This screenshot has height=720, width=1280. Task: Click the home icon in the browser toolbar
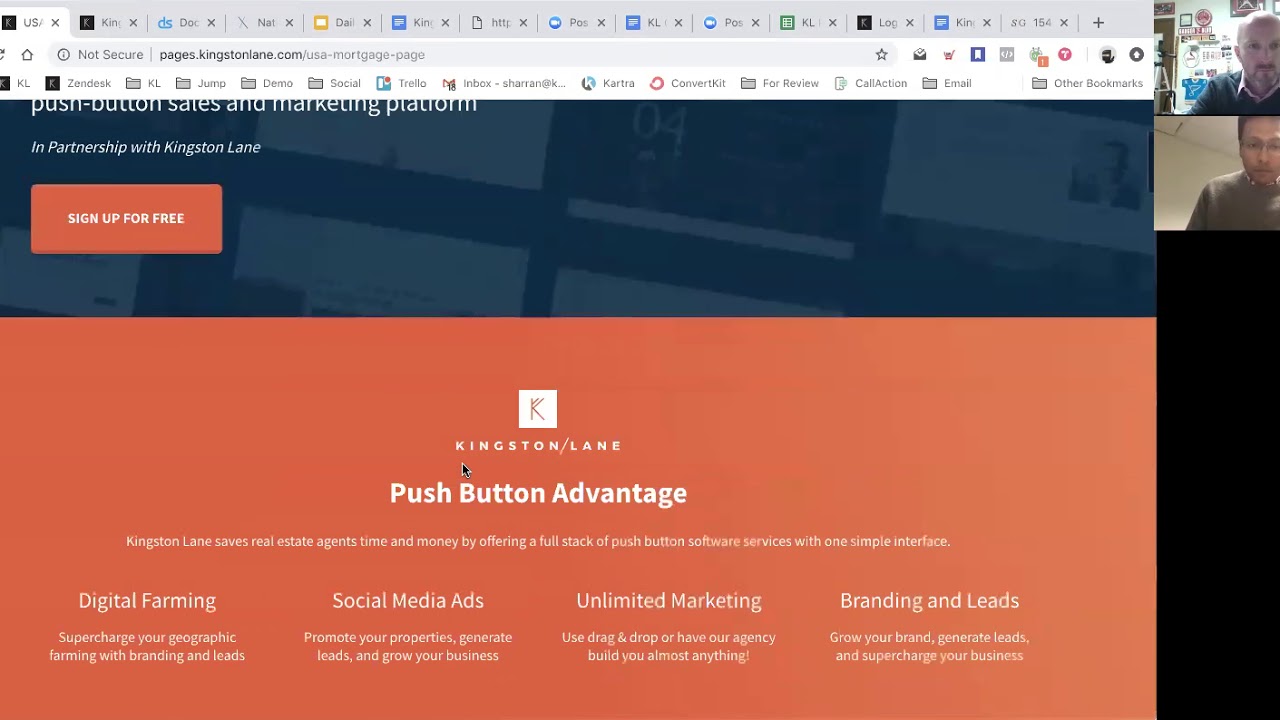point(27,54)
